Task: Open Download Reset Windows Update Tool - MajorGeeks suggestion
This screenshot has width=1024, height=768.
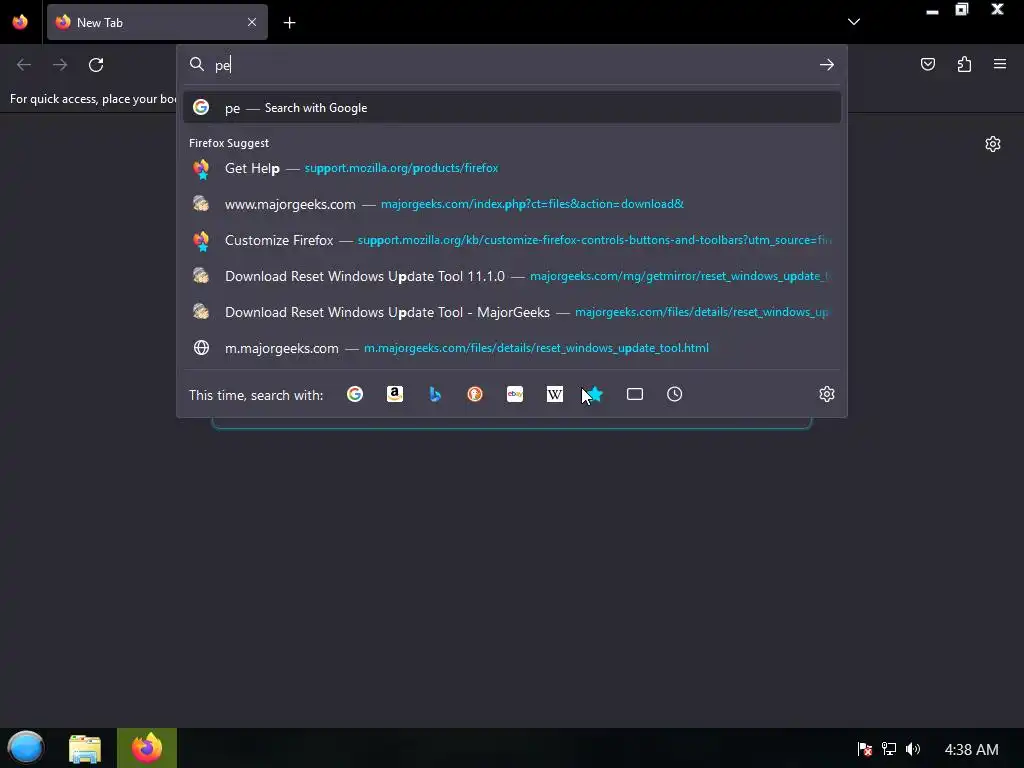Action: 512,312
